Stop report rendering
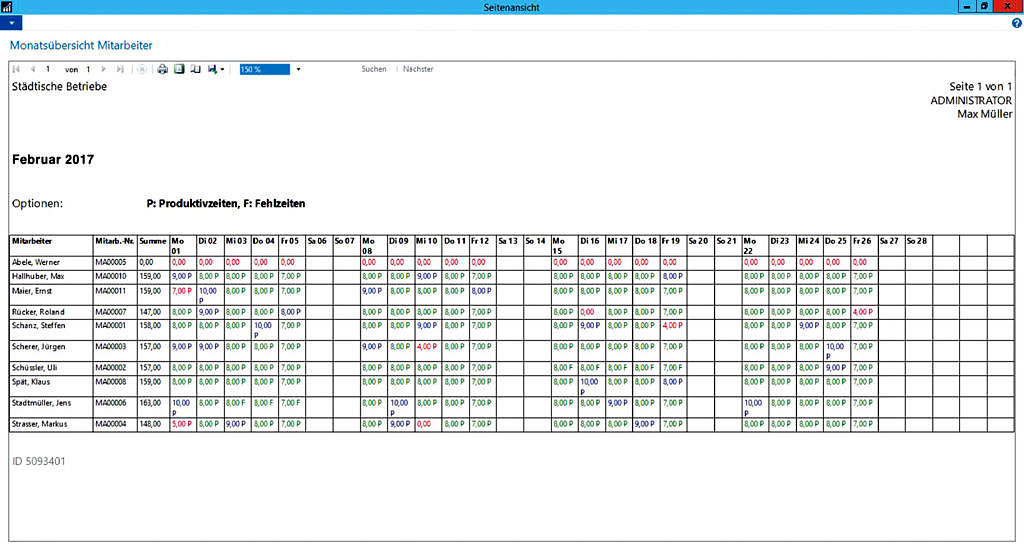The width and height of the screenshot is (1024, 550). [x=141, y=70]
